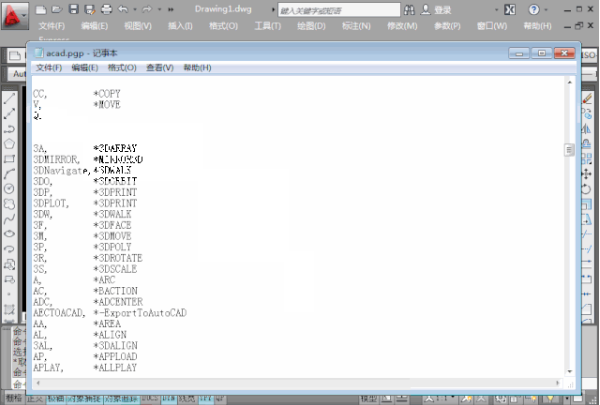Open AutoCAD 修改(M) menu
Image resolution: width=600 pixels, height=405 pixels.
coord(402,26)
